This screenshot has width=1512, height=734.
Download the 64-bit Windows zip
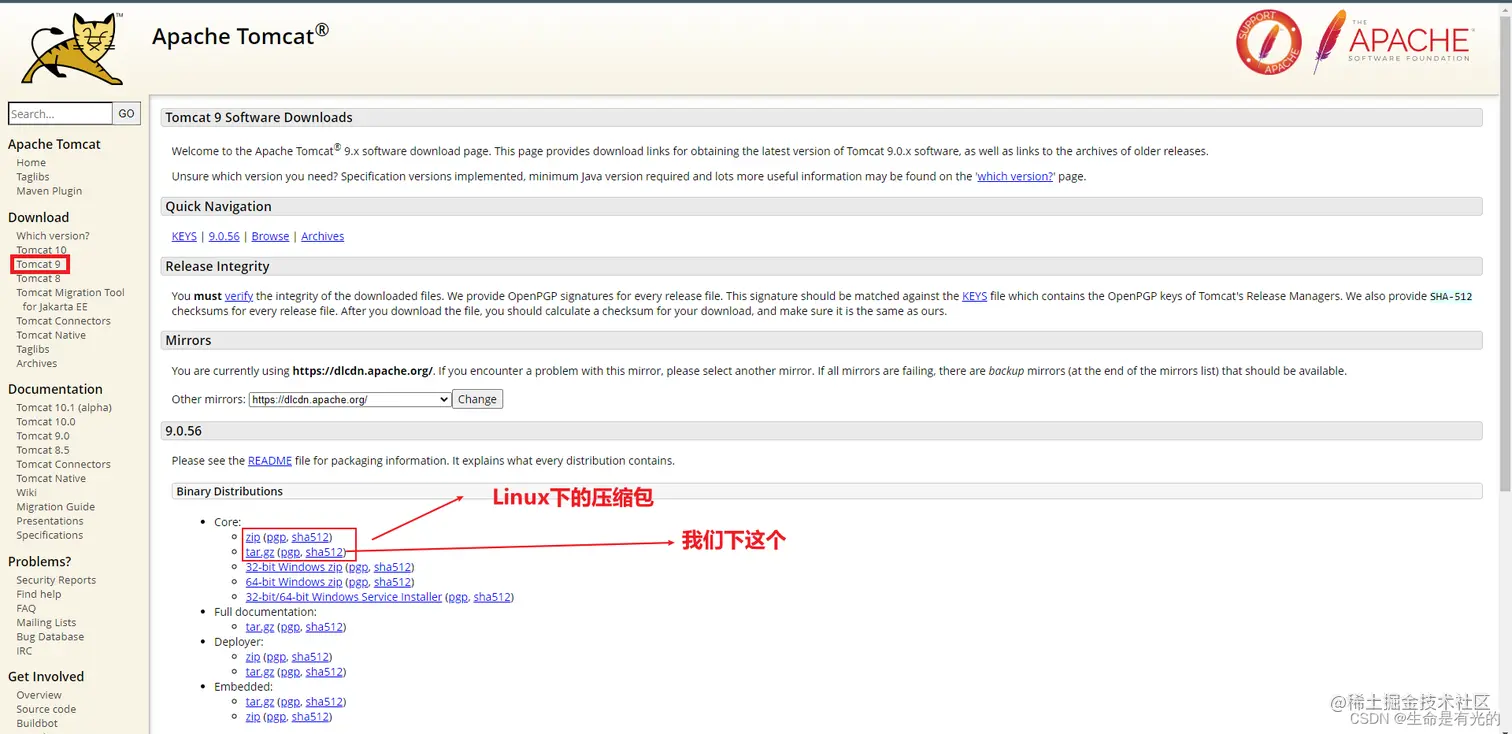pyautogui.click(x=293, y=581)
